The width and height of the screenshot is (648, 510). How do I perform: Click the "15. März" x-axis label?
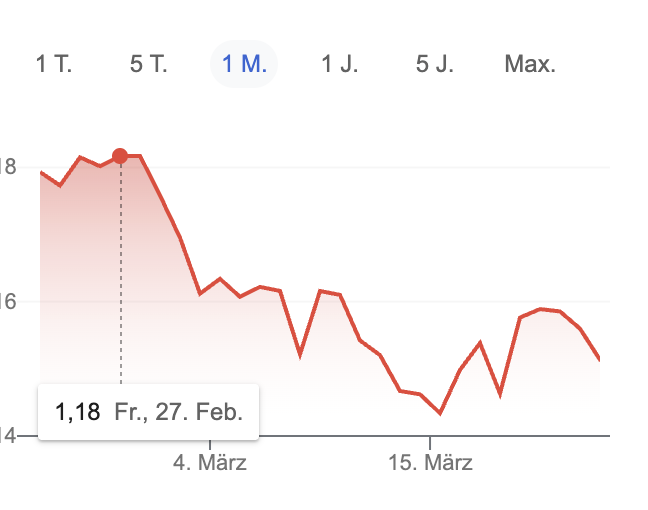pyautogui.click(x=431, y=463)
